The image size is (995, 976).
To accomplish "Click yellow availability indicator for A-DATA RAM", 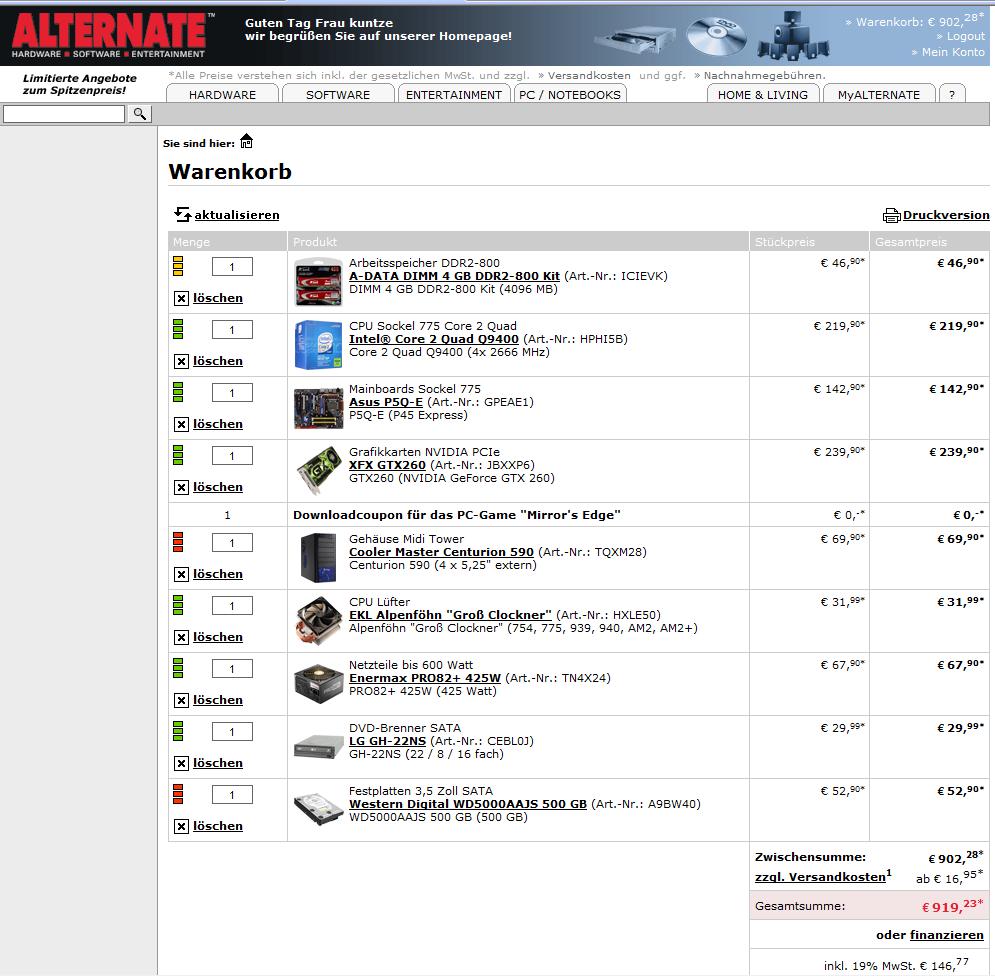I will point(178,266).
